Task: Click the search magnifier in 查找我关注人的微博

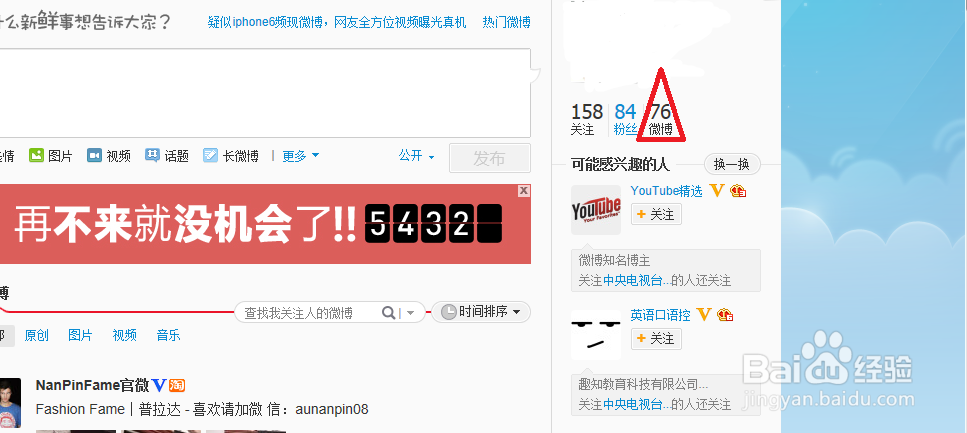Action: [x=389, y=313]
